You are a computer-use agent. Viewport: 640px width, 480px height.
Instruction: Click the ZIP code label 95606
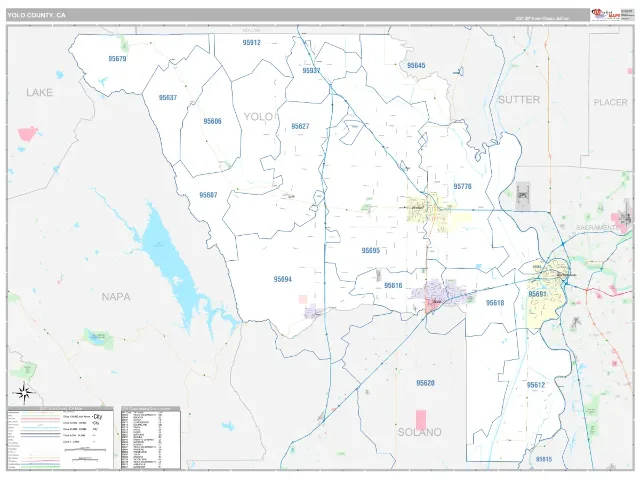point(212,121)
